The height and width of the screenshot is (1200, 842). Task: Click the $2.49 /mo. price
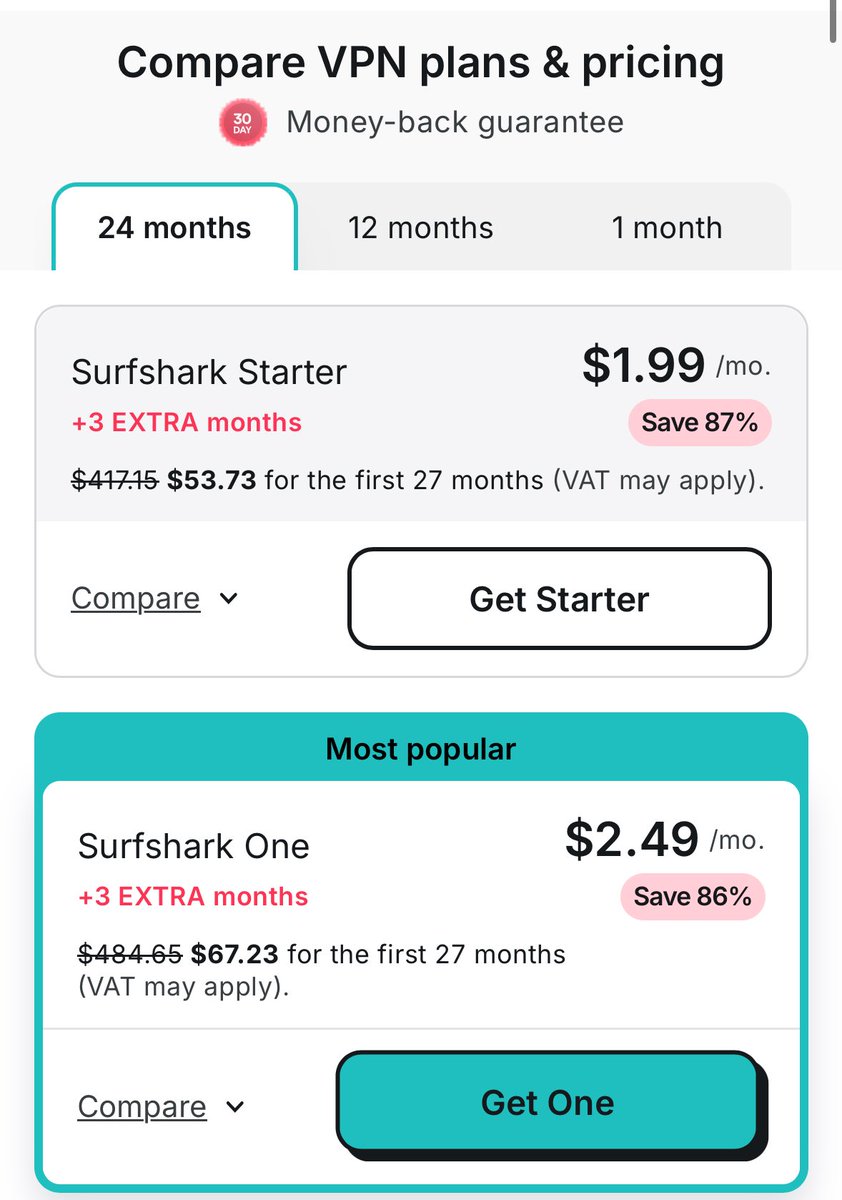[x=665, y=838]
